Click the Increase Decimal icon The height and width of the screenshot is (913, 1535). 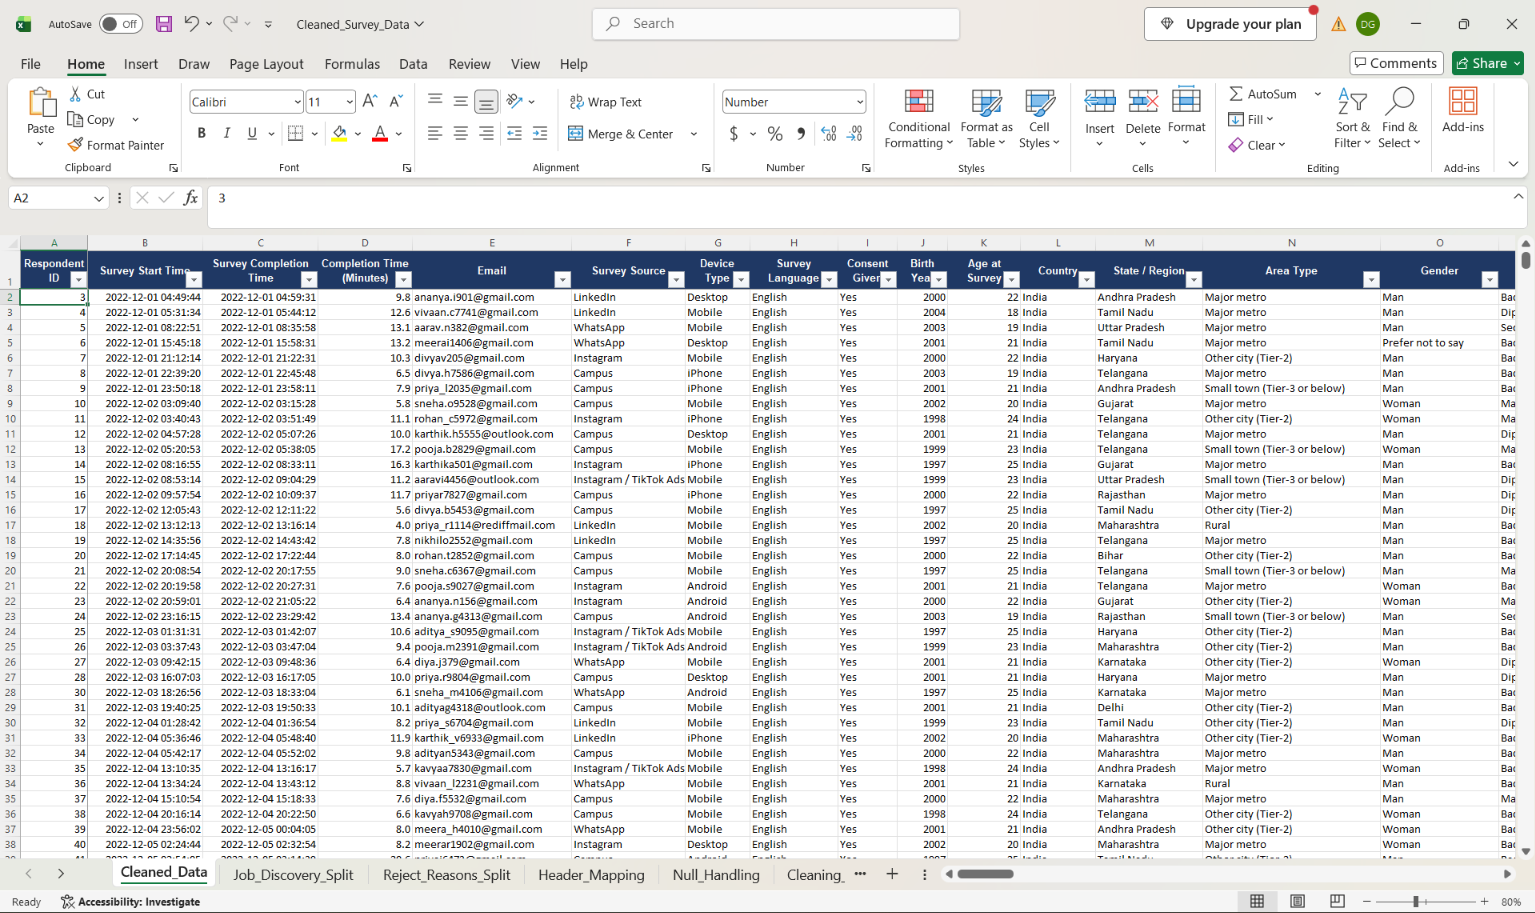pos(828,133)
